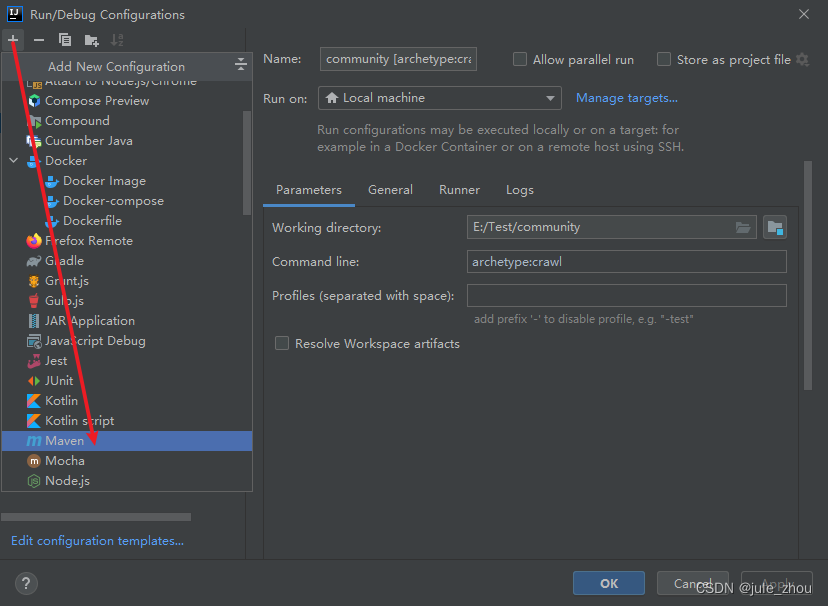
Task: Switch to the Parameters tab
Action: 309,190
